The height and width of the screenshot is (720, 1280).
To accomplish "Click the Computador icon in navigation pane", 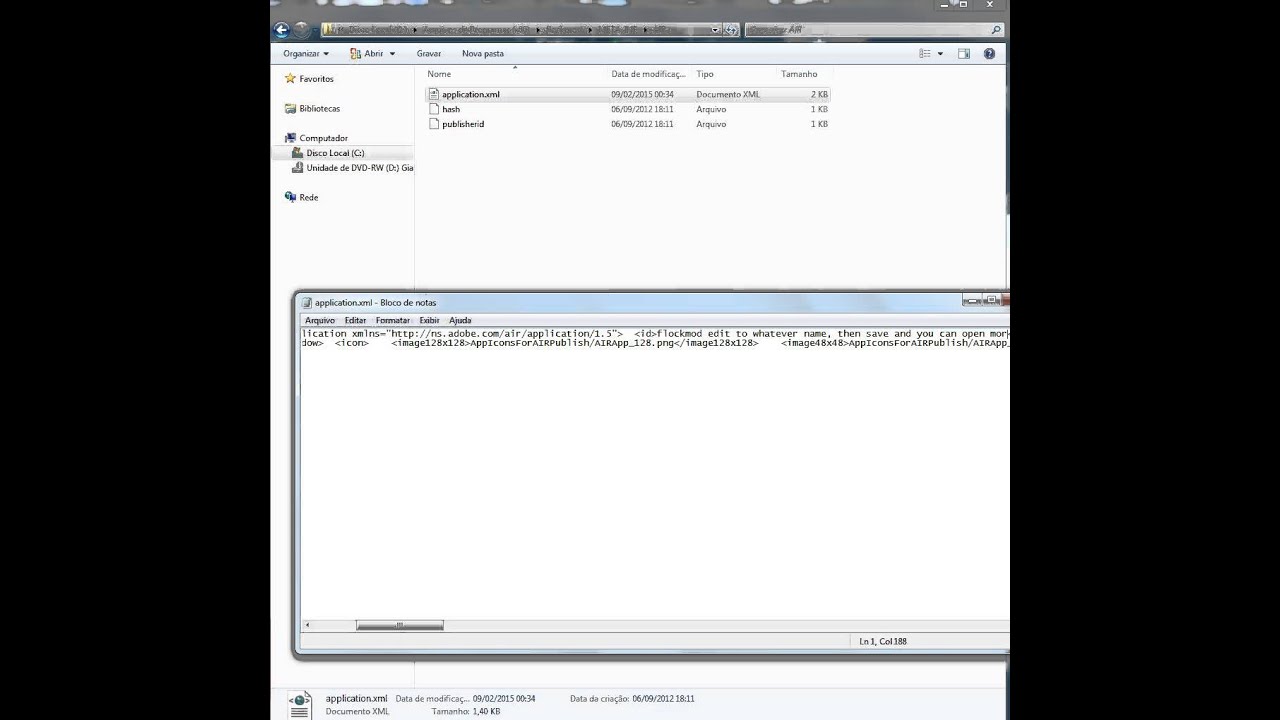I will coord(290,138).
